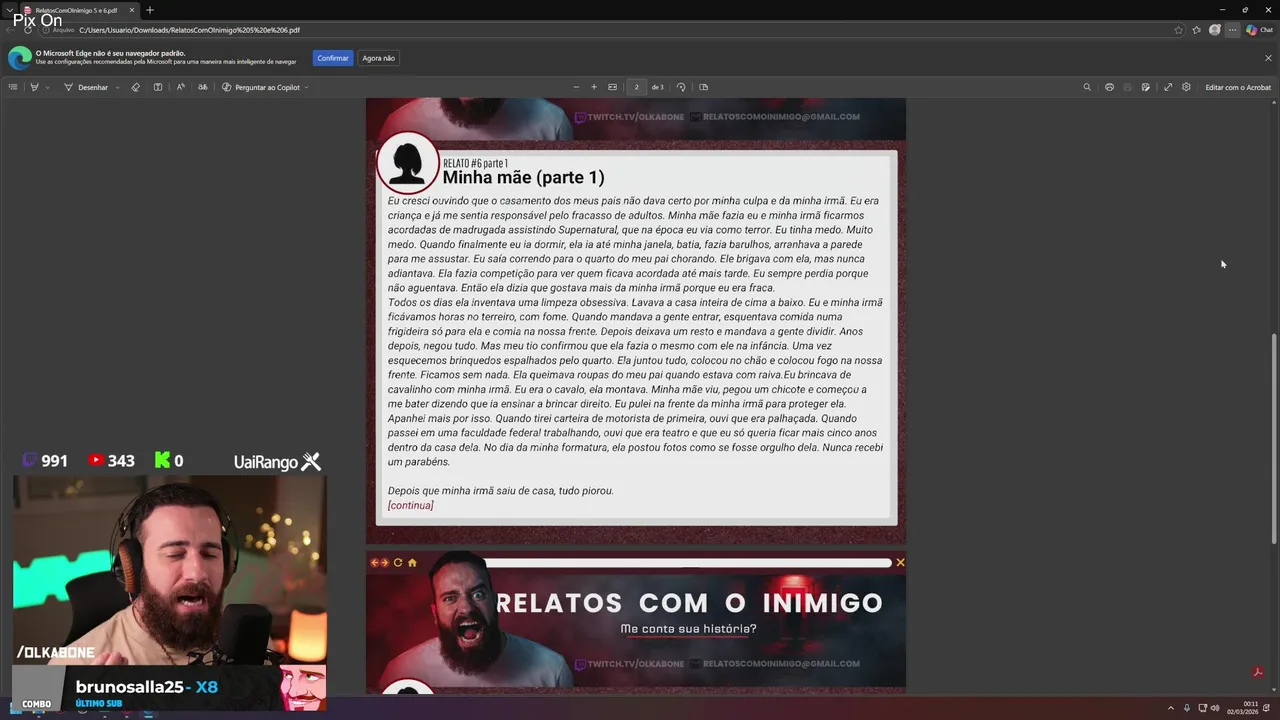Click the vertical scrollbar thumb

click(1274, 438)
